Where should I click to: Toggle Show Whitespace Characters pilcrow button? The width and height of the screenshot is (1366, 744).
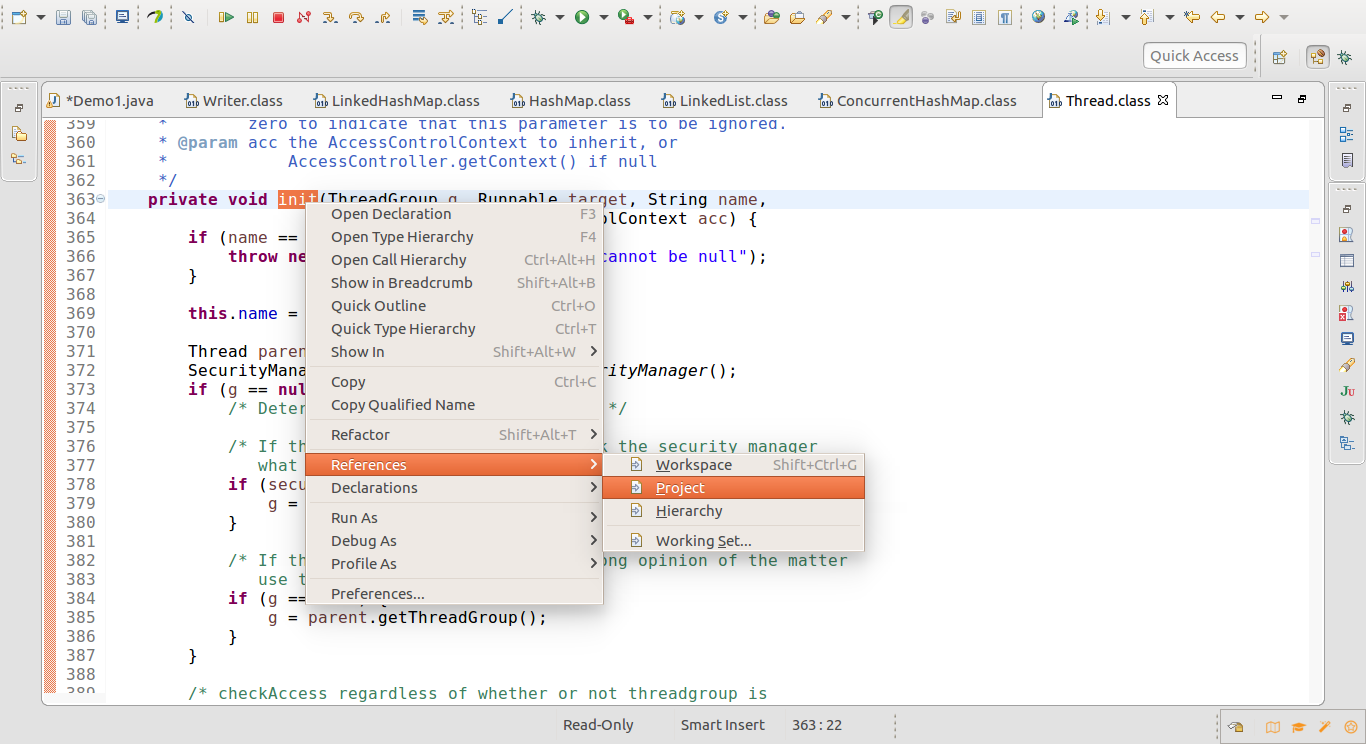[x=1004, y=17]
